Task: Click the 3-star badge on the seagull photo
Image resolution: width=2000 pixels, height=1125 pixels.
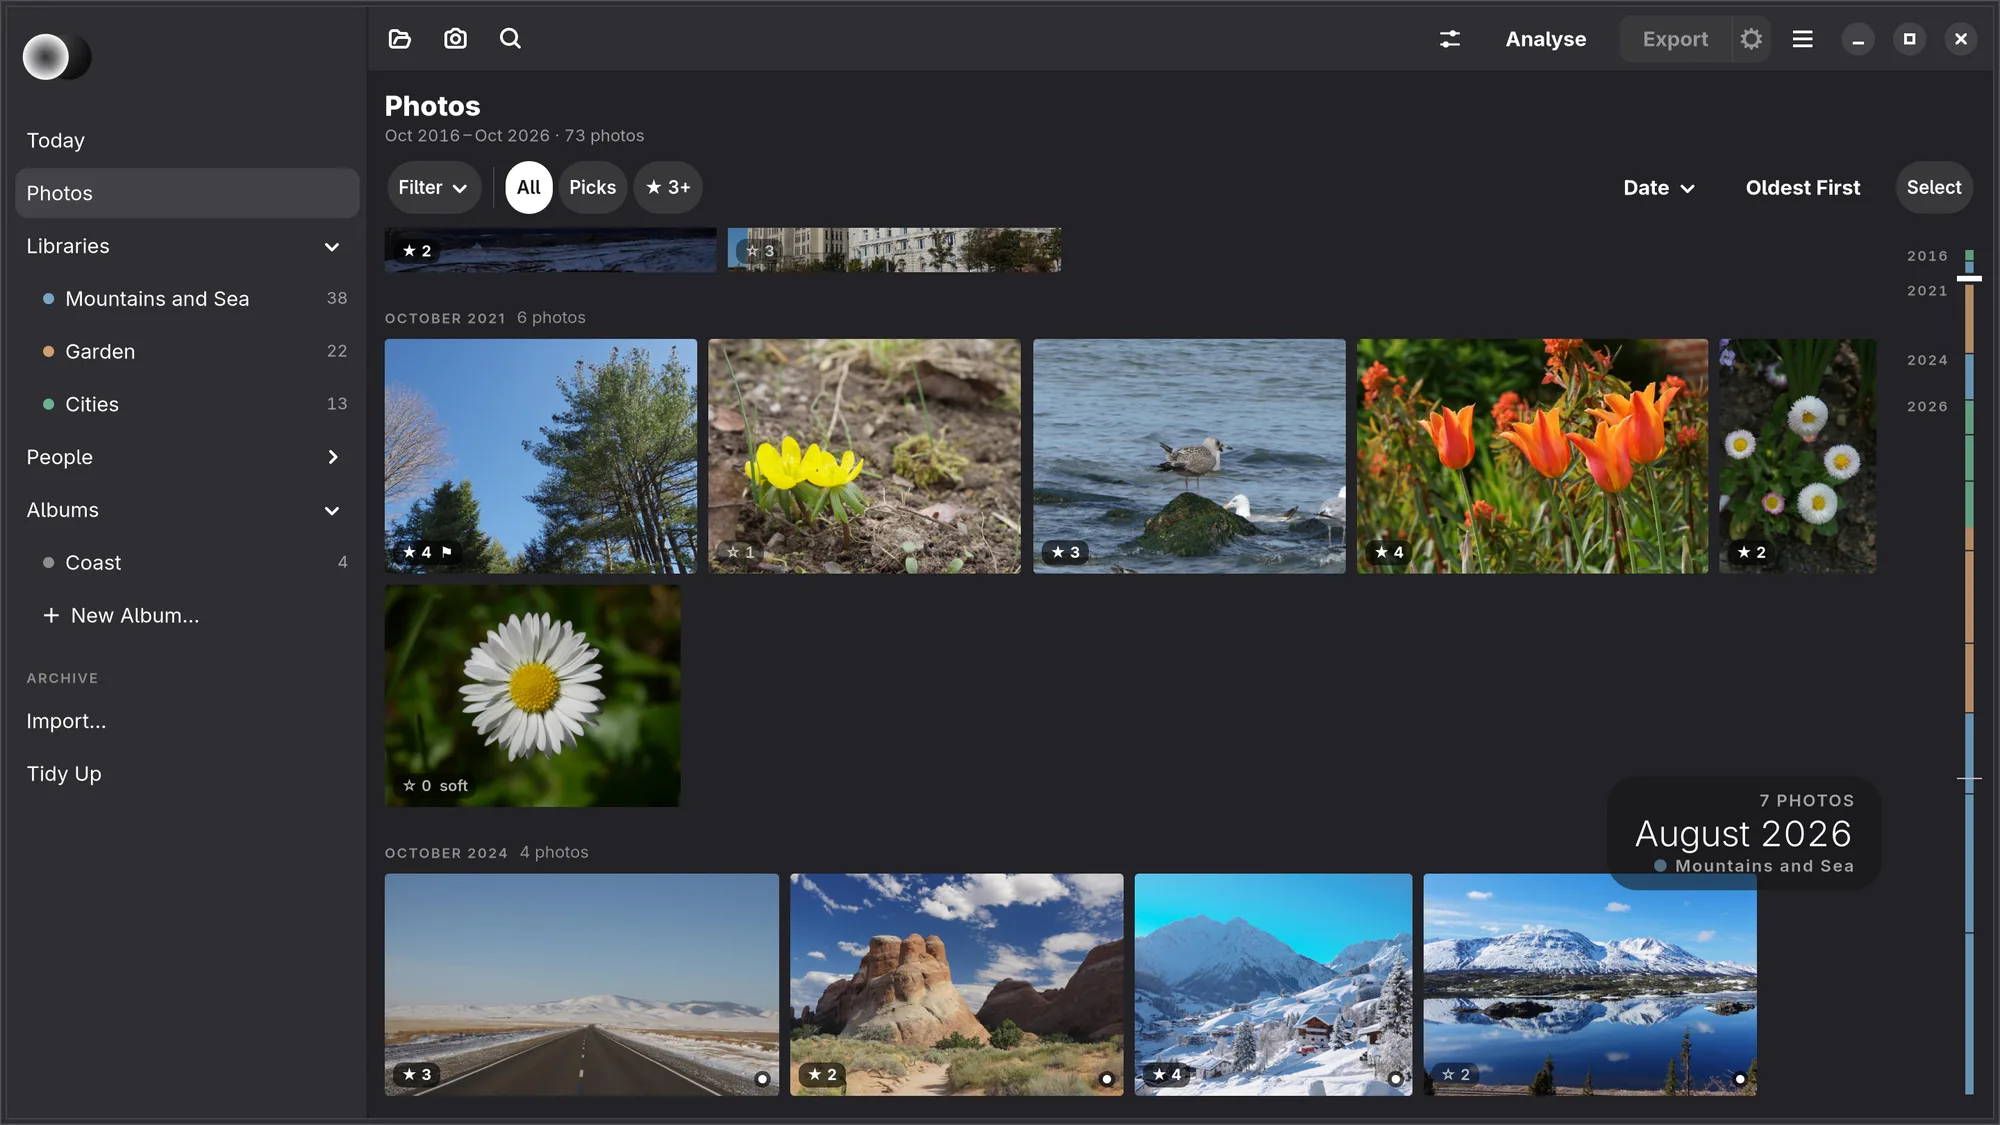Action: pos(1065,552)
